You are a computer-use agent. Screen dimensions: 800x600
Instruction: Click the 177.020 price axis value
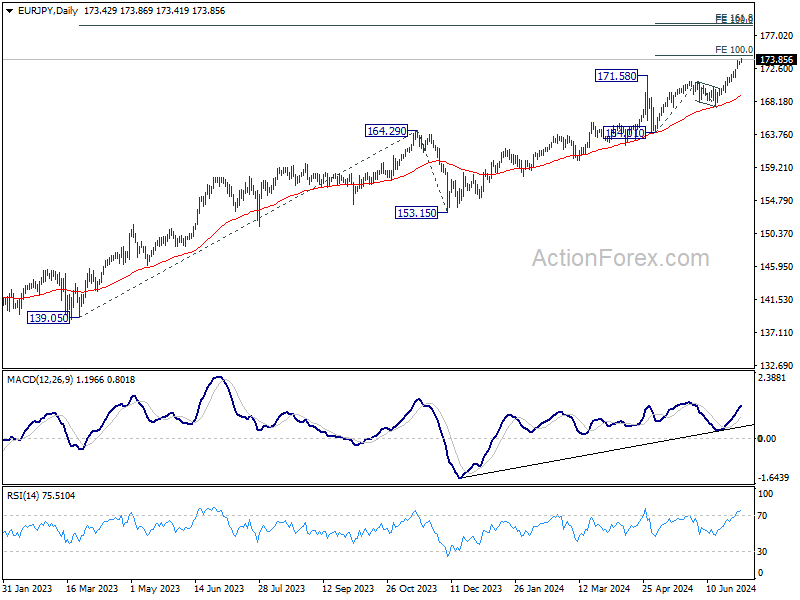(x=777, y=36)
